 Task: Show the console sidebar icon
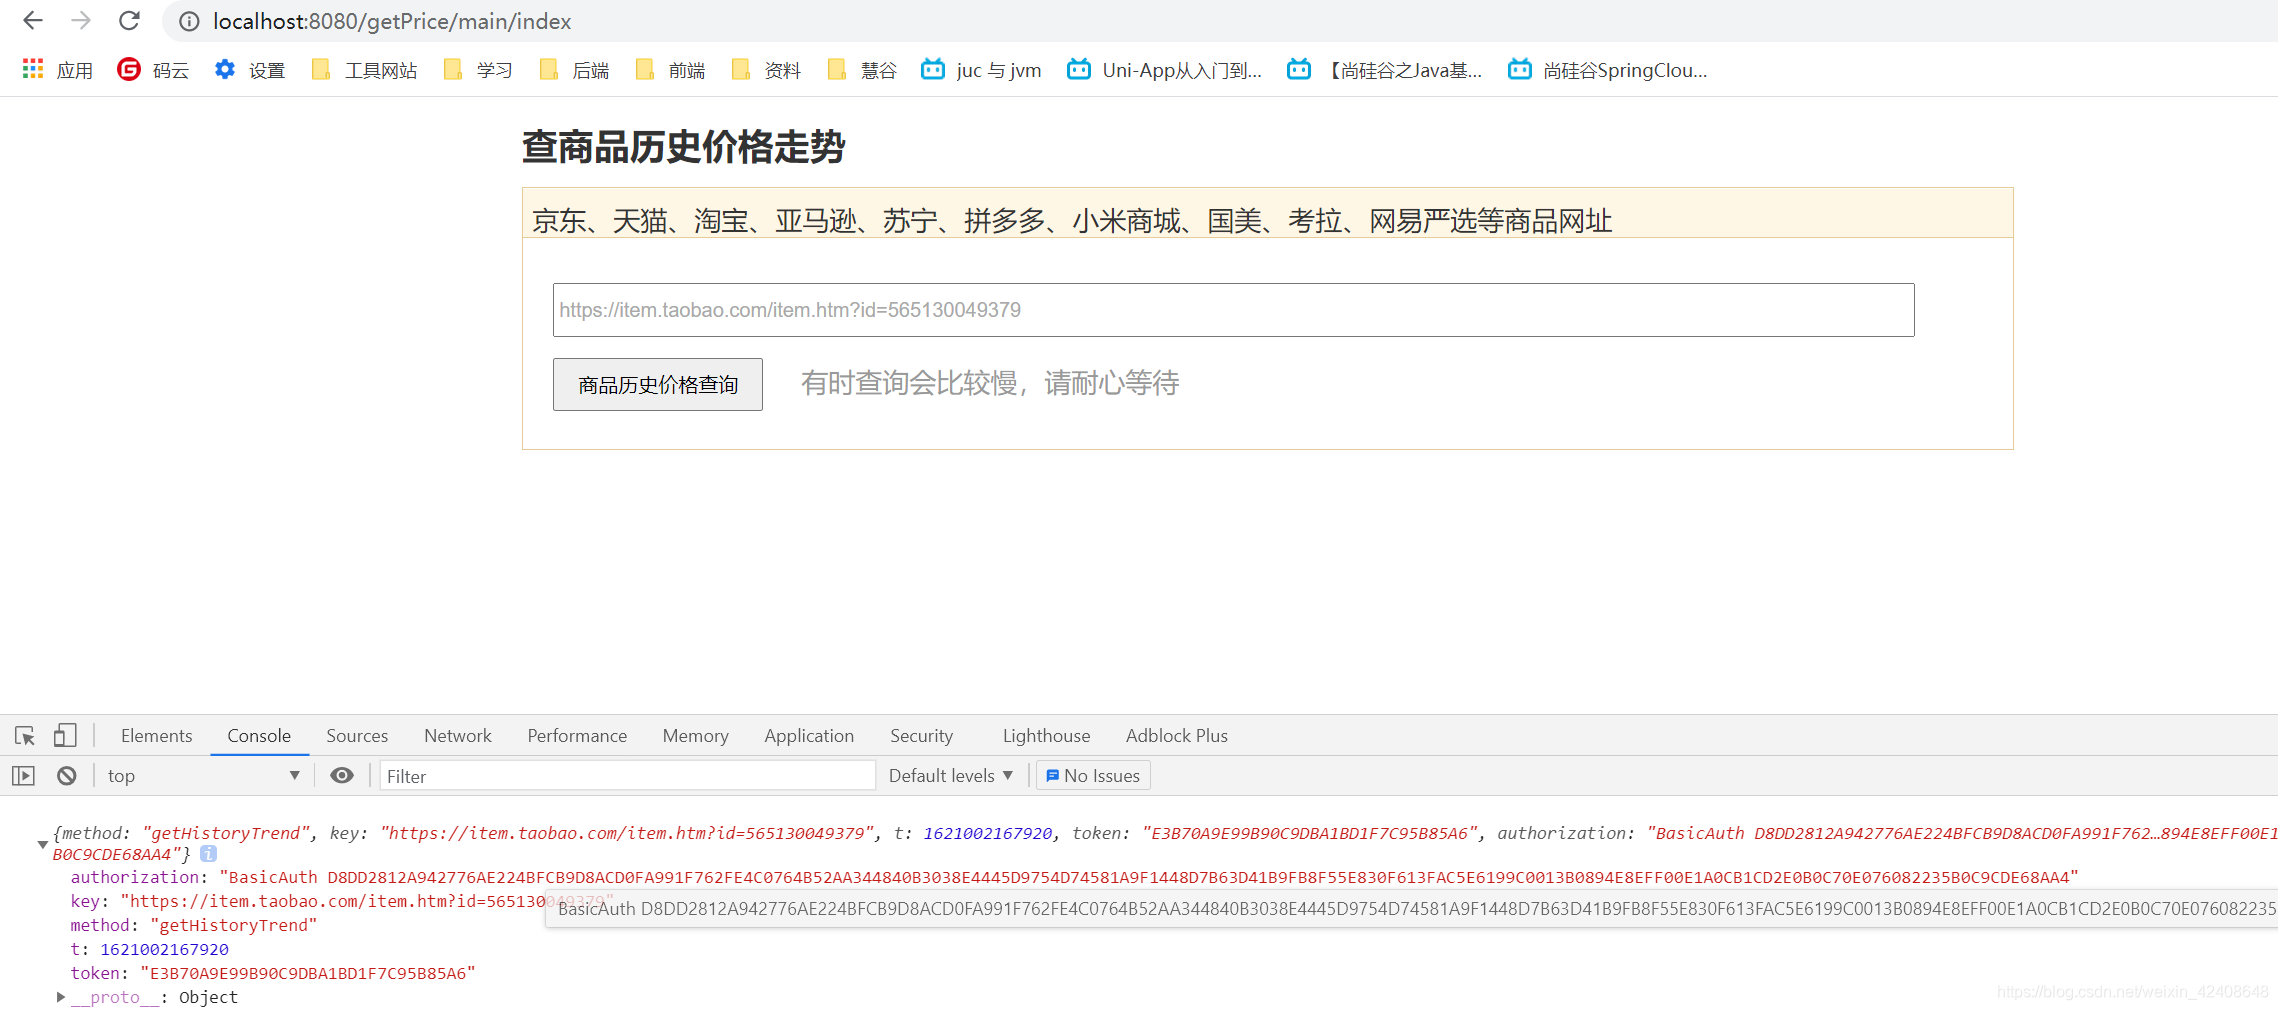tap(23, 776)
